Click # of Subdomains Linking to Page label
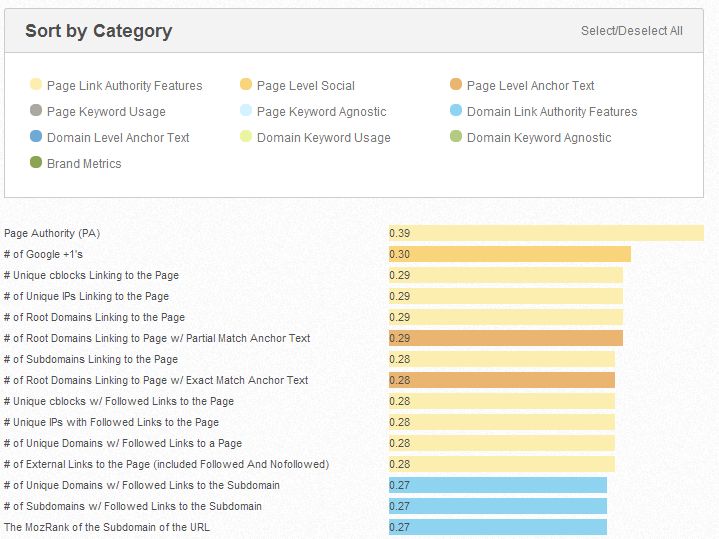Viewport: 719px width, 539px height. 91,359
